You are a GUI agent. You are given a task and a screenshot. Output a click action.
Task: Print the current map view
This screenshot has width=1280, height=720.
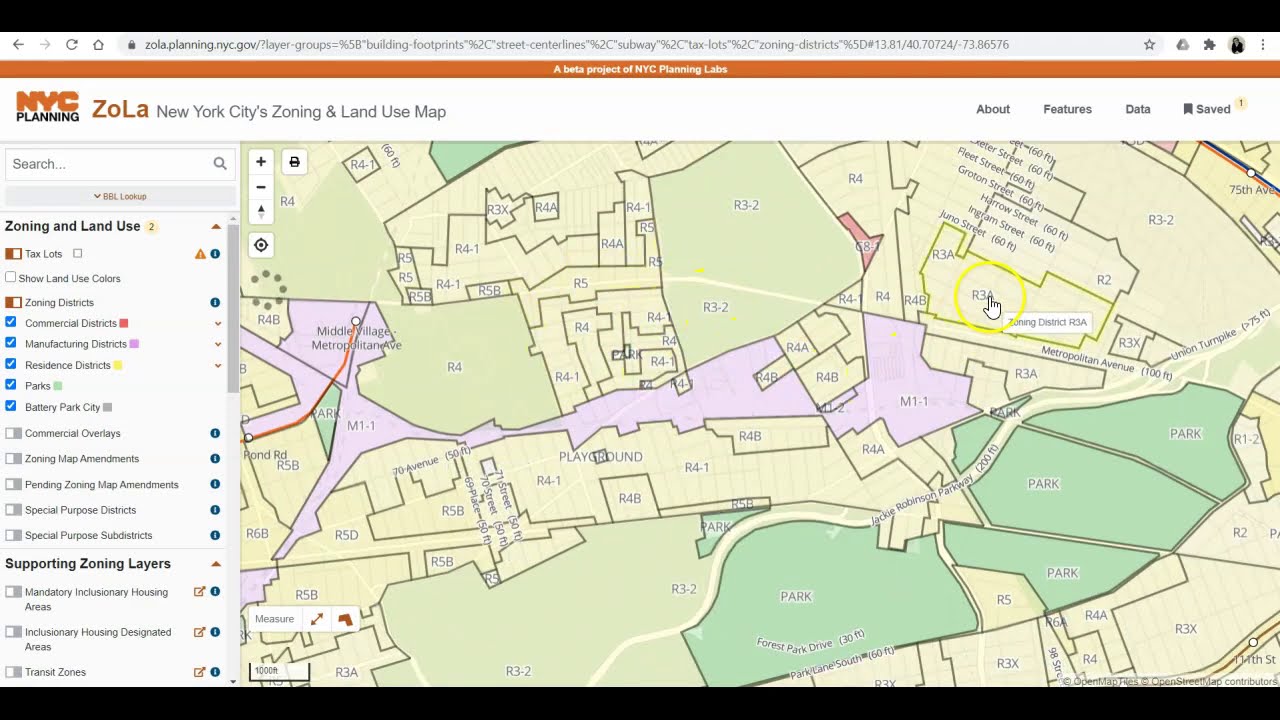pos(294,162)
